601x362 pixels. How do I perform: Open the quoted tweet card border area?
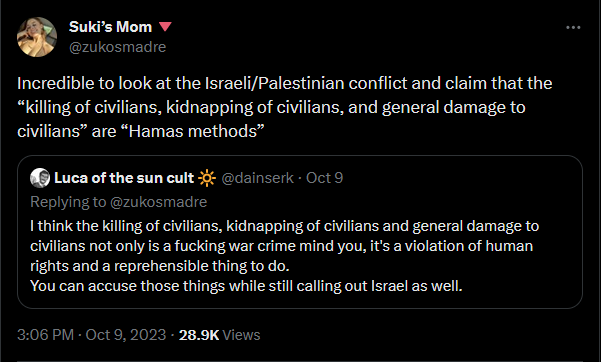click(300, 232)
